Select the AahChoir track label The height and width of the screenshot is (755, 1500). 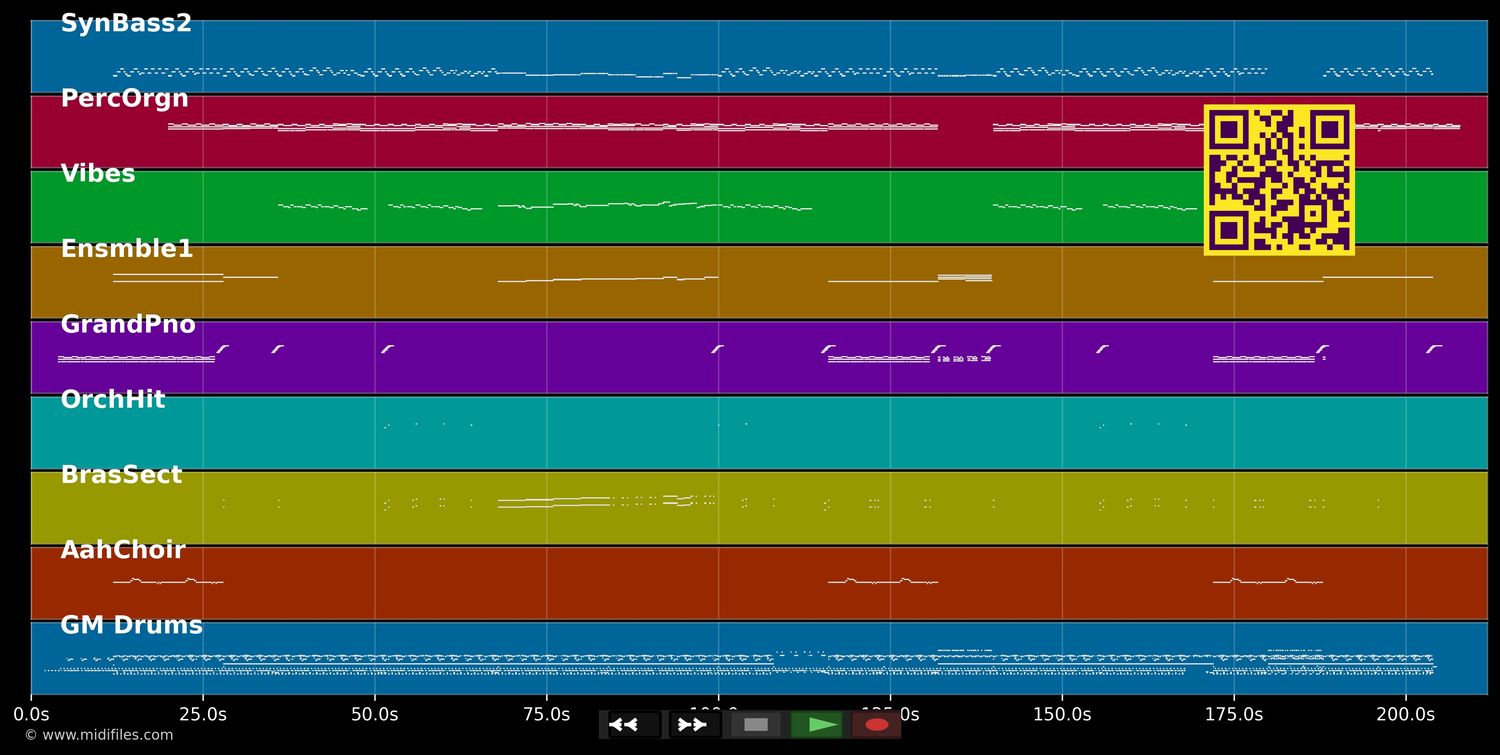[123, 550]
